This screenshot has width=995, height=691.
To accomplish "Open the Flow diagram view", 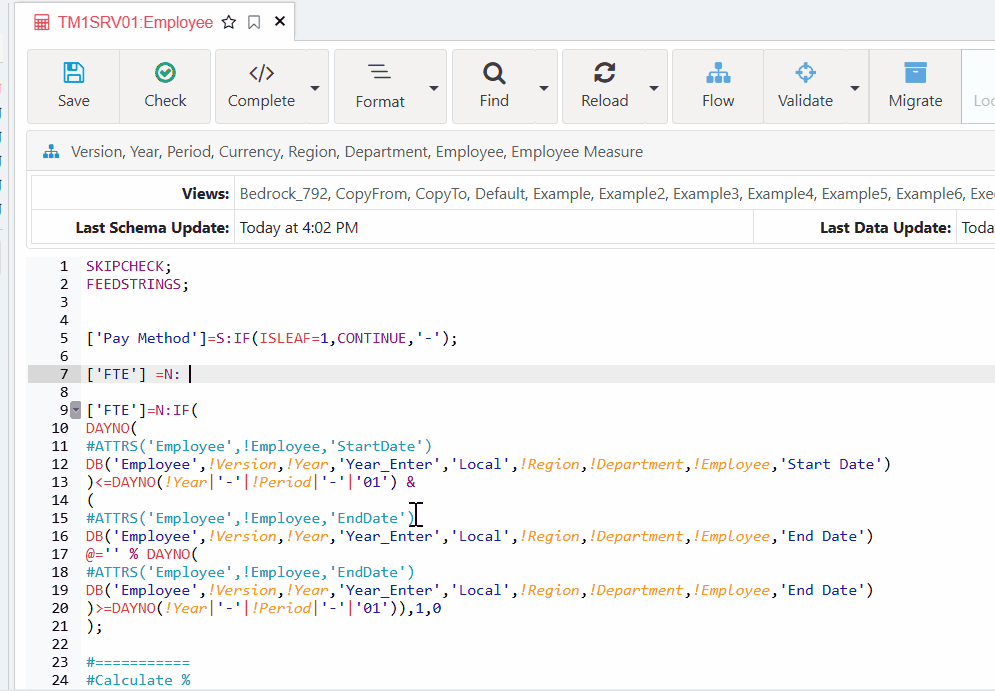I will 717,86.
